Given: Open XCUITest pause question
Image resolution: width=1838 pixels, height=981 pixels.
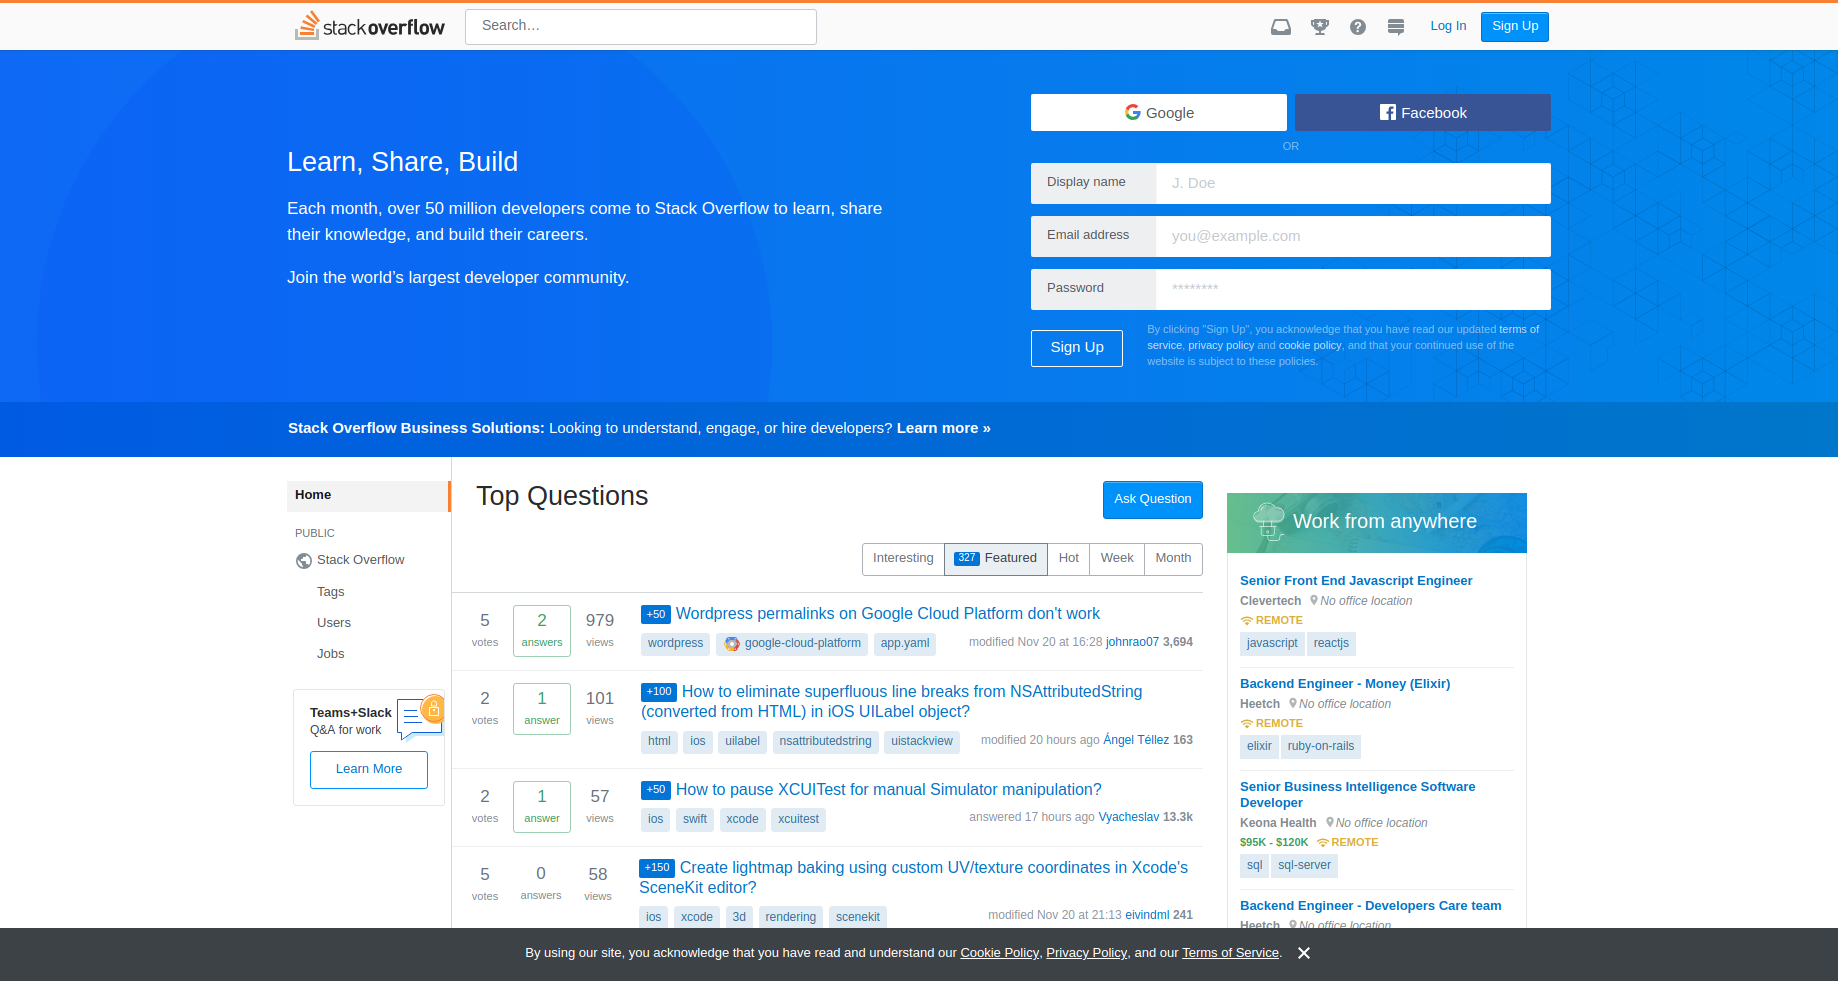Looking at the screenshot, I should coord(888,790).
